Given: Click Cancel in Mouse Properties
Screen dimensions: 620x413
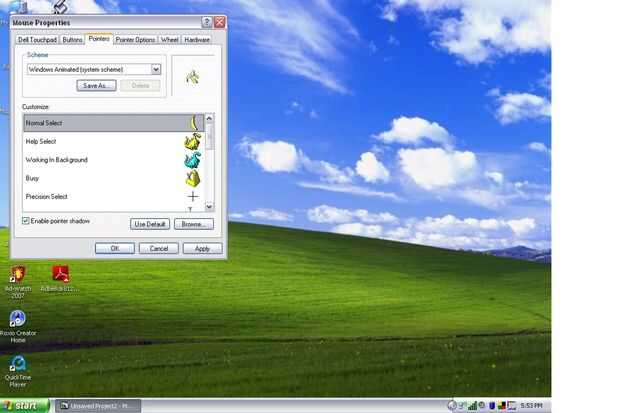Looking at the screenshot, I should point(159,248).
